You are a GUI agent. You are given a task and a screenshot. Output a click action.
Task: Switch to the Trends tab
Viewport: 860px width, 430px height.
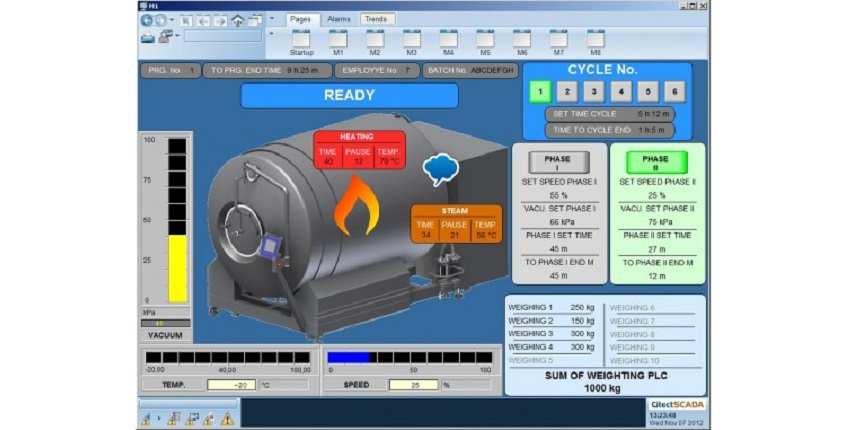376,19
